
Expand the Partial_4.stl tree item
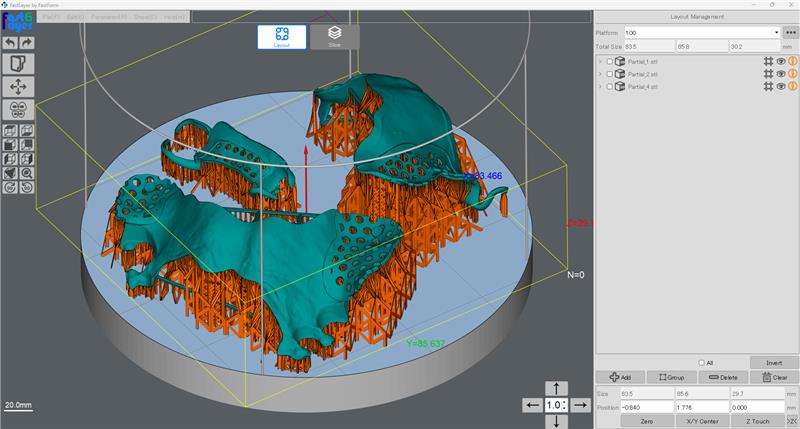coord(600,87)
